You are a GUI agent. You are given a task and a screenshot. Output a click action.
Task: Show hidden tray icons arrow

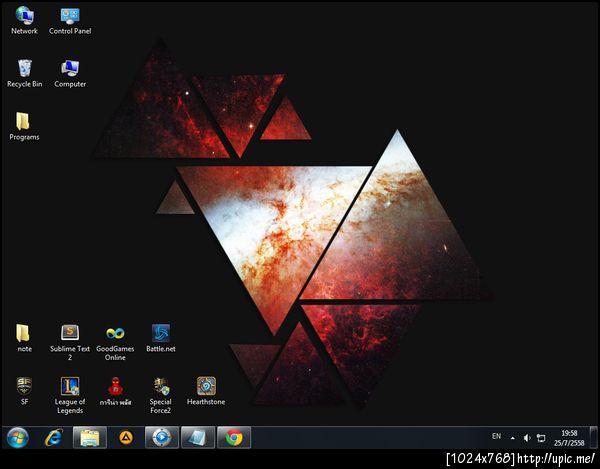(513, 438)
